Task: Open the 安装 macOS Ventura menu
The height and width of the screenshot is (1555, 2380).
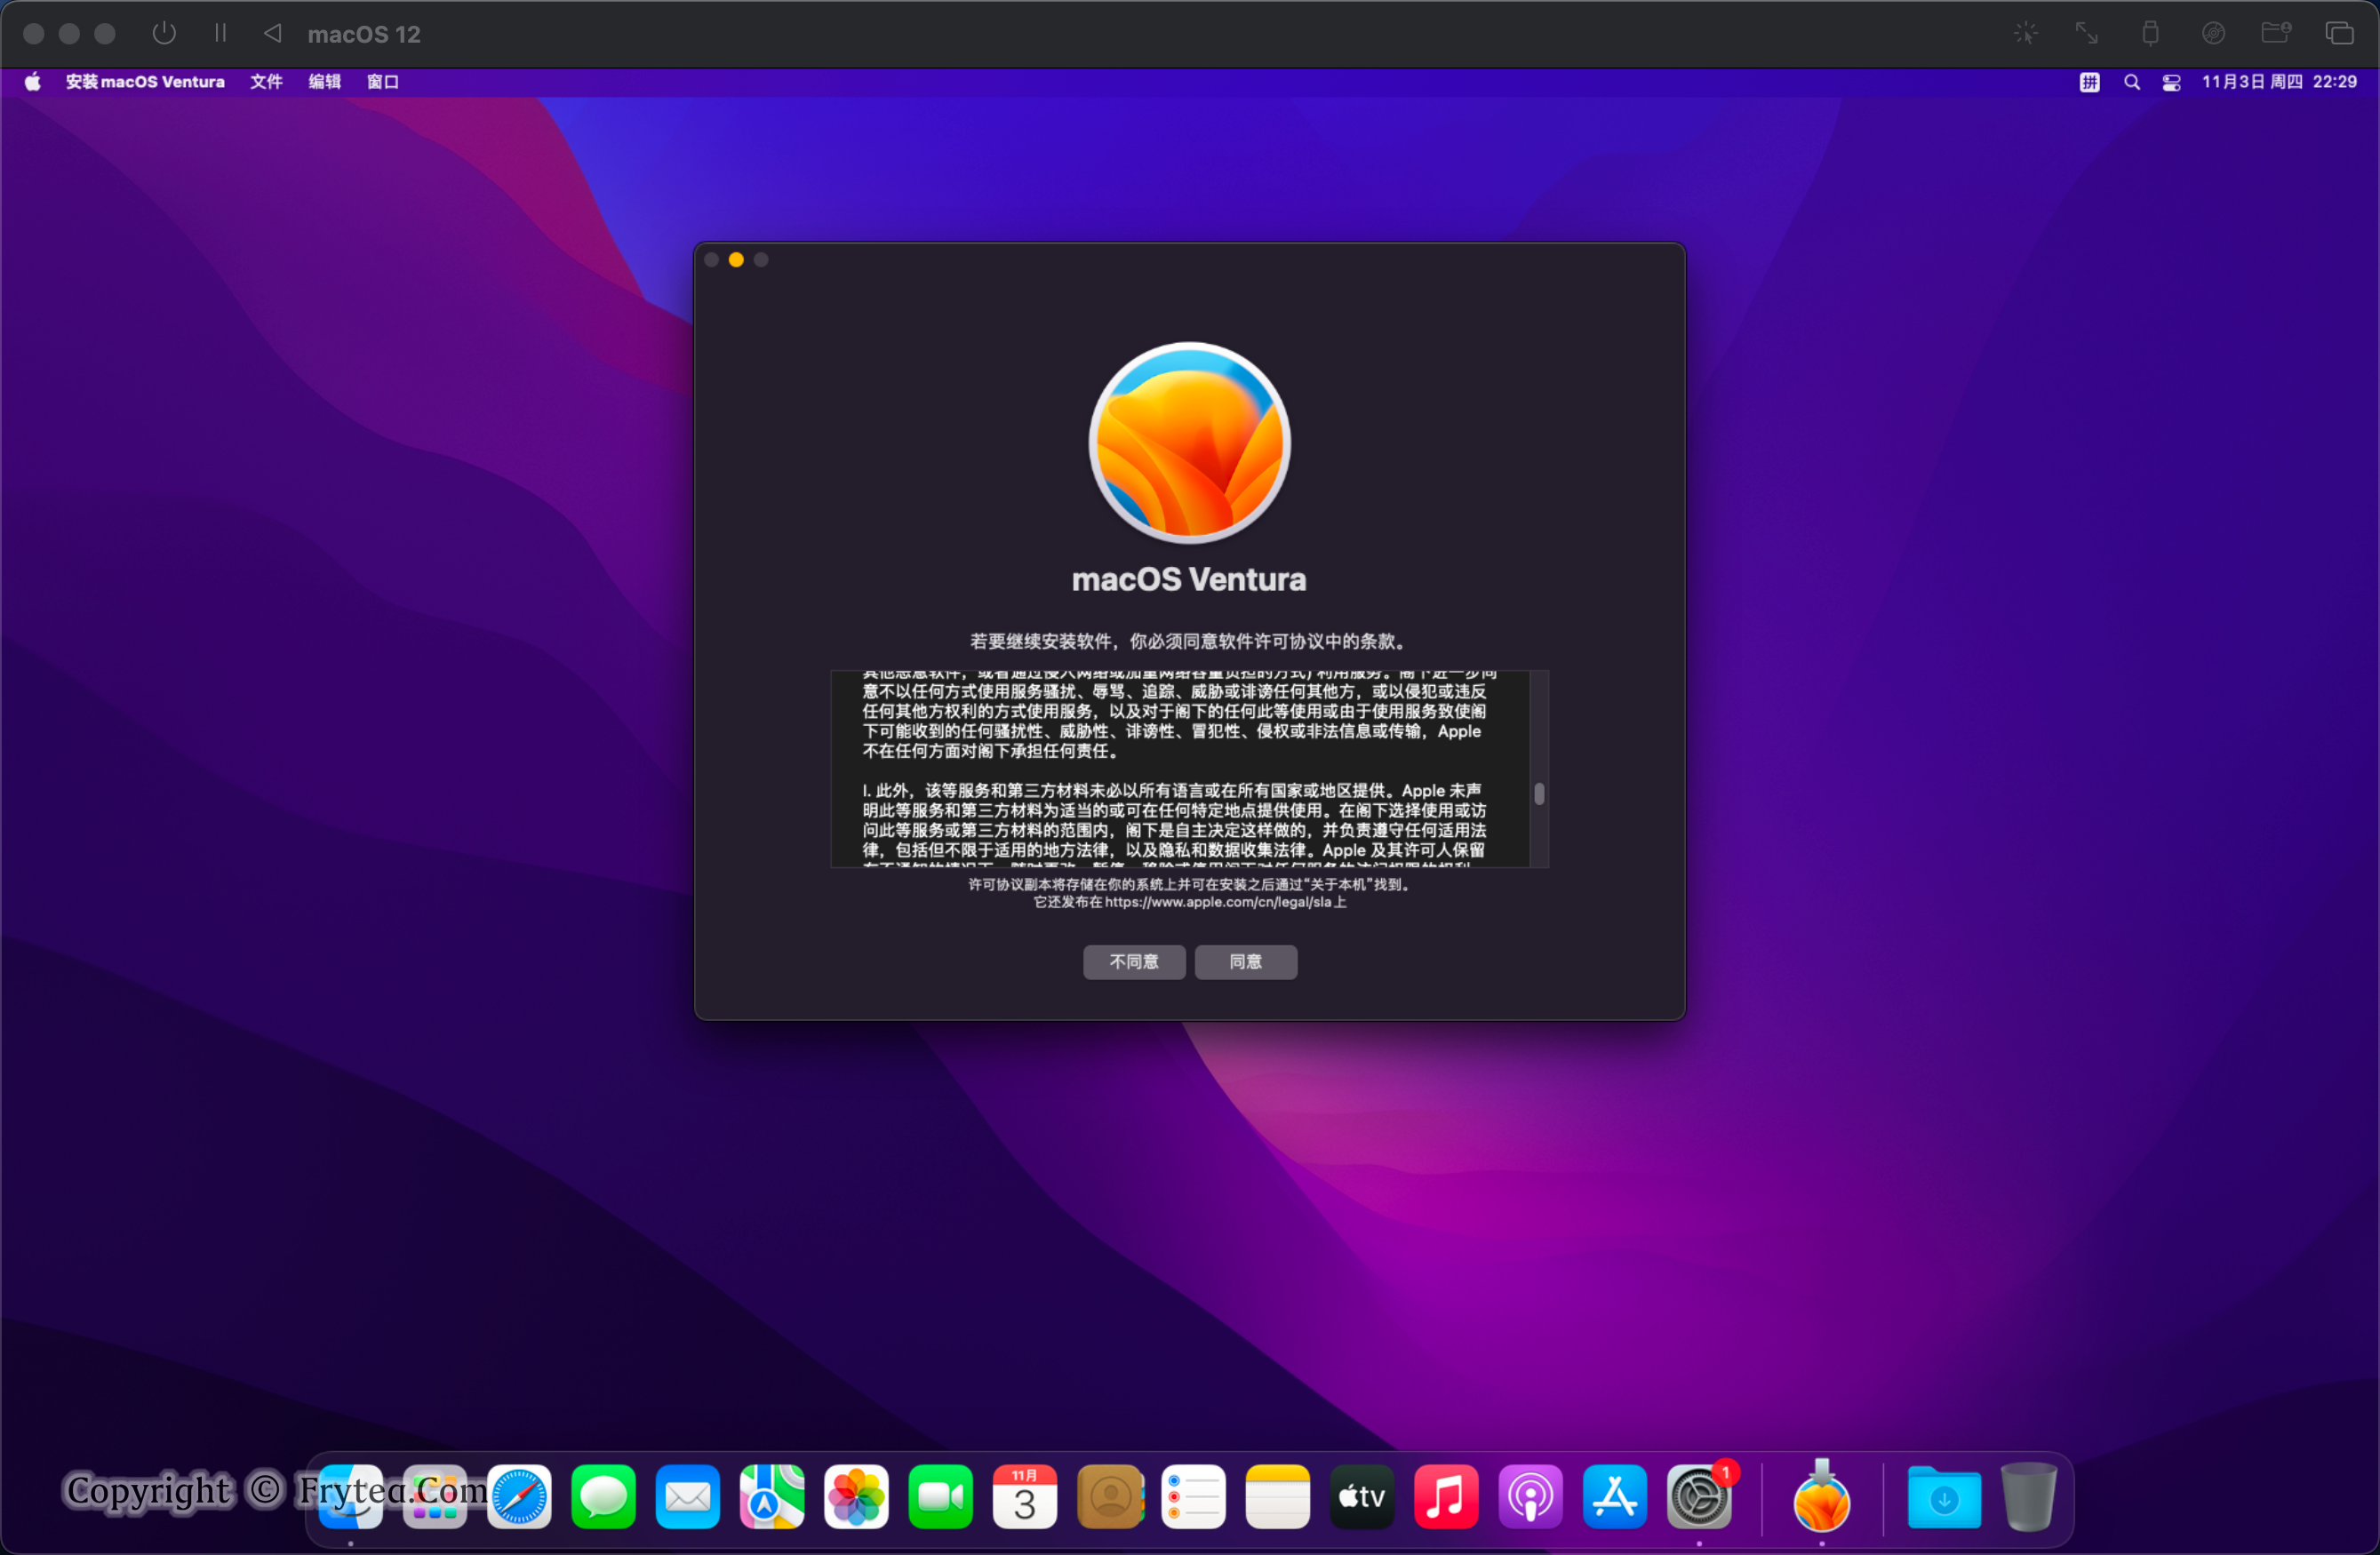Action: click(145, 82)
